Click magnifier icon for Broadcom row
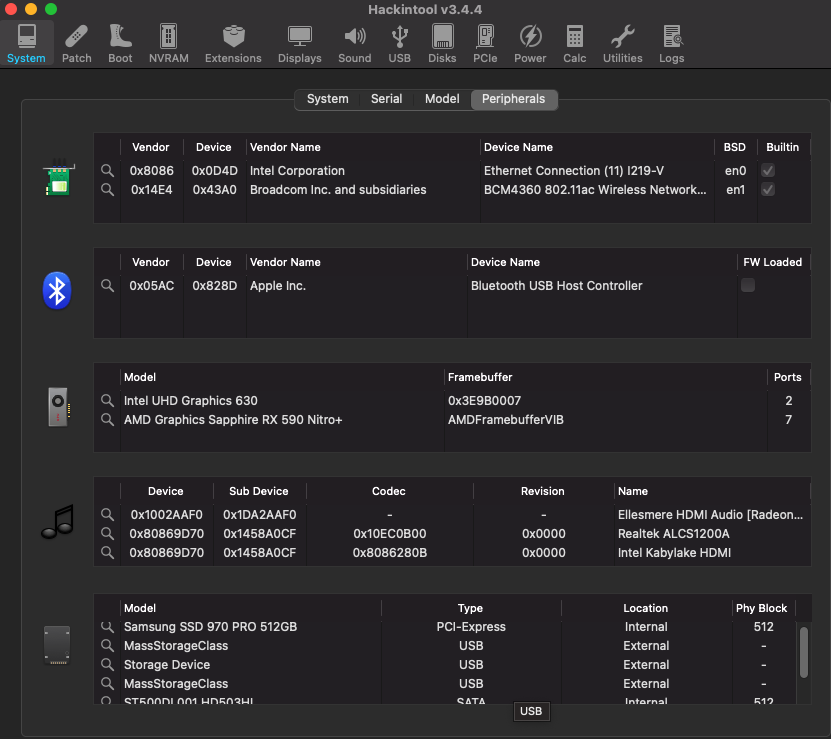Viewport: 831px width, 739px height. click(x=108, y=189)
